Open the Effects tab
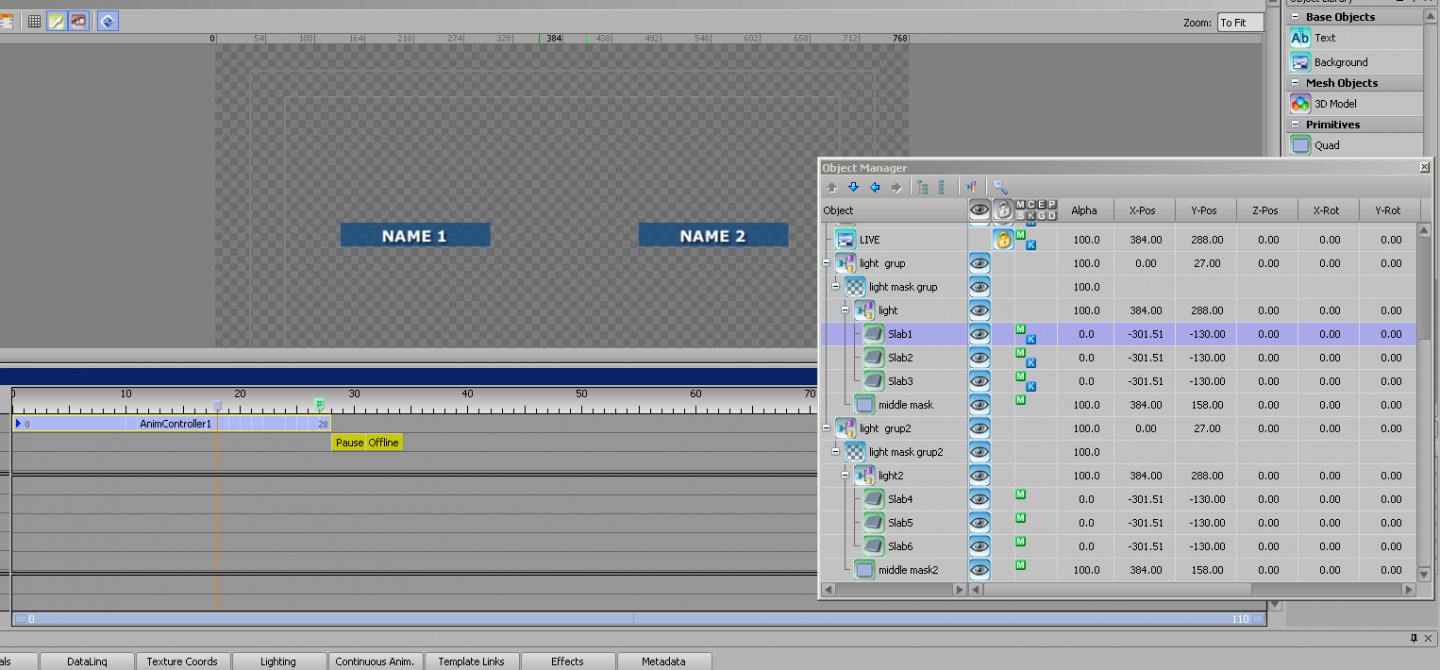The image size is (1440, 670). pyautogui.click(x=567, y=661)
